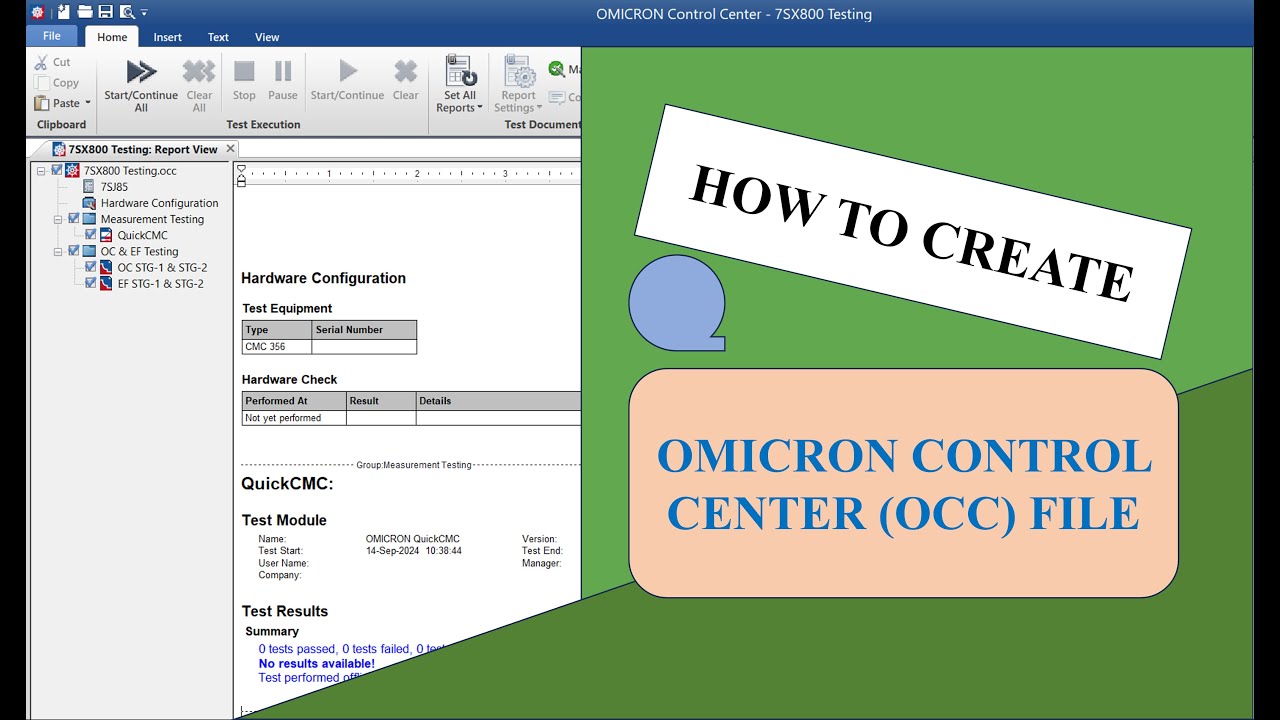Click the OC STG-1 & STG-2 overcurrent icon
Viewport: 1280px width, 720px height.
click(106, 267)
